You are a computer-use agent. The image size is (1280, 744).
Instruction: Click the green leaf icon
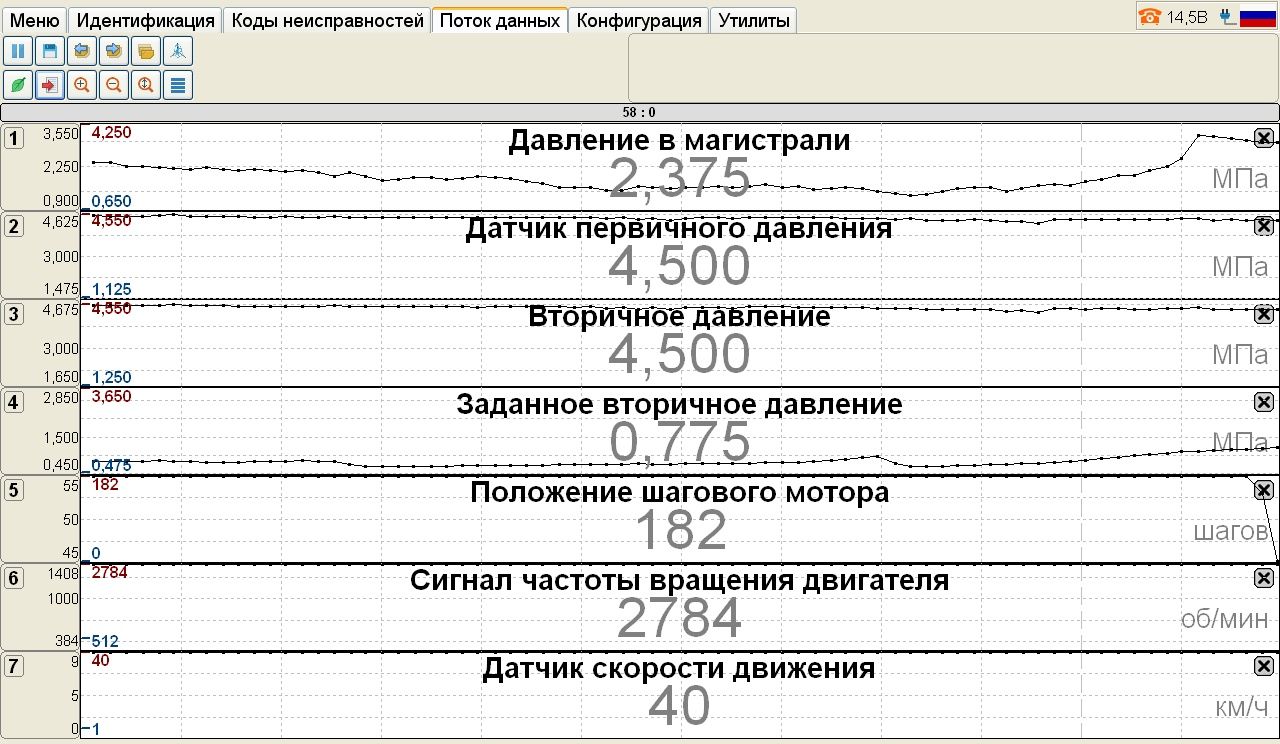pos(18,85)
